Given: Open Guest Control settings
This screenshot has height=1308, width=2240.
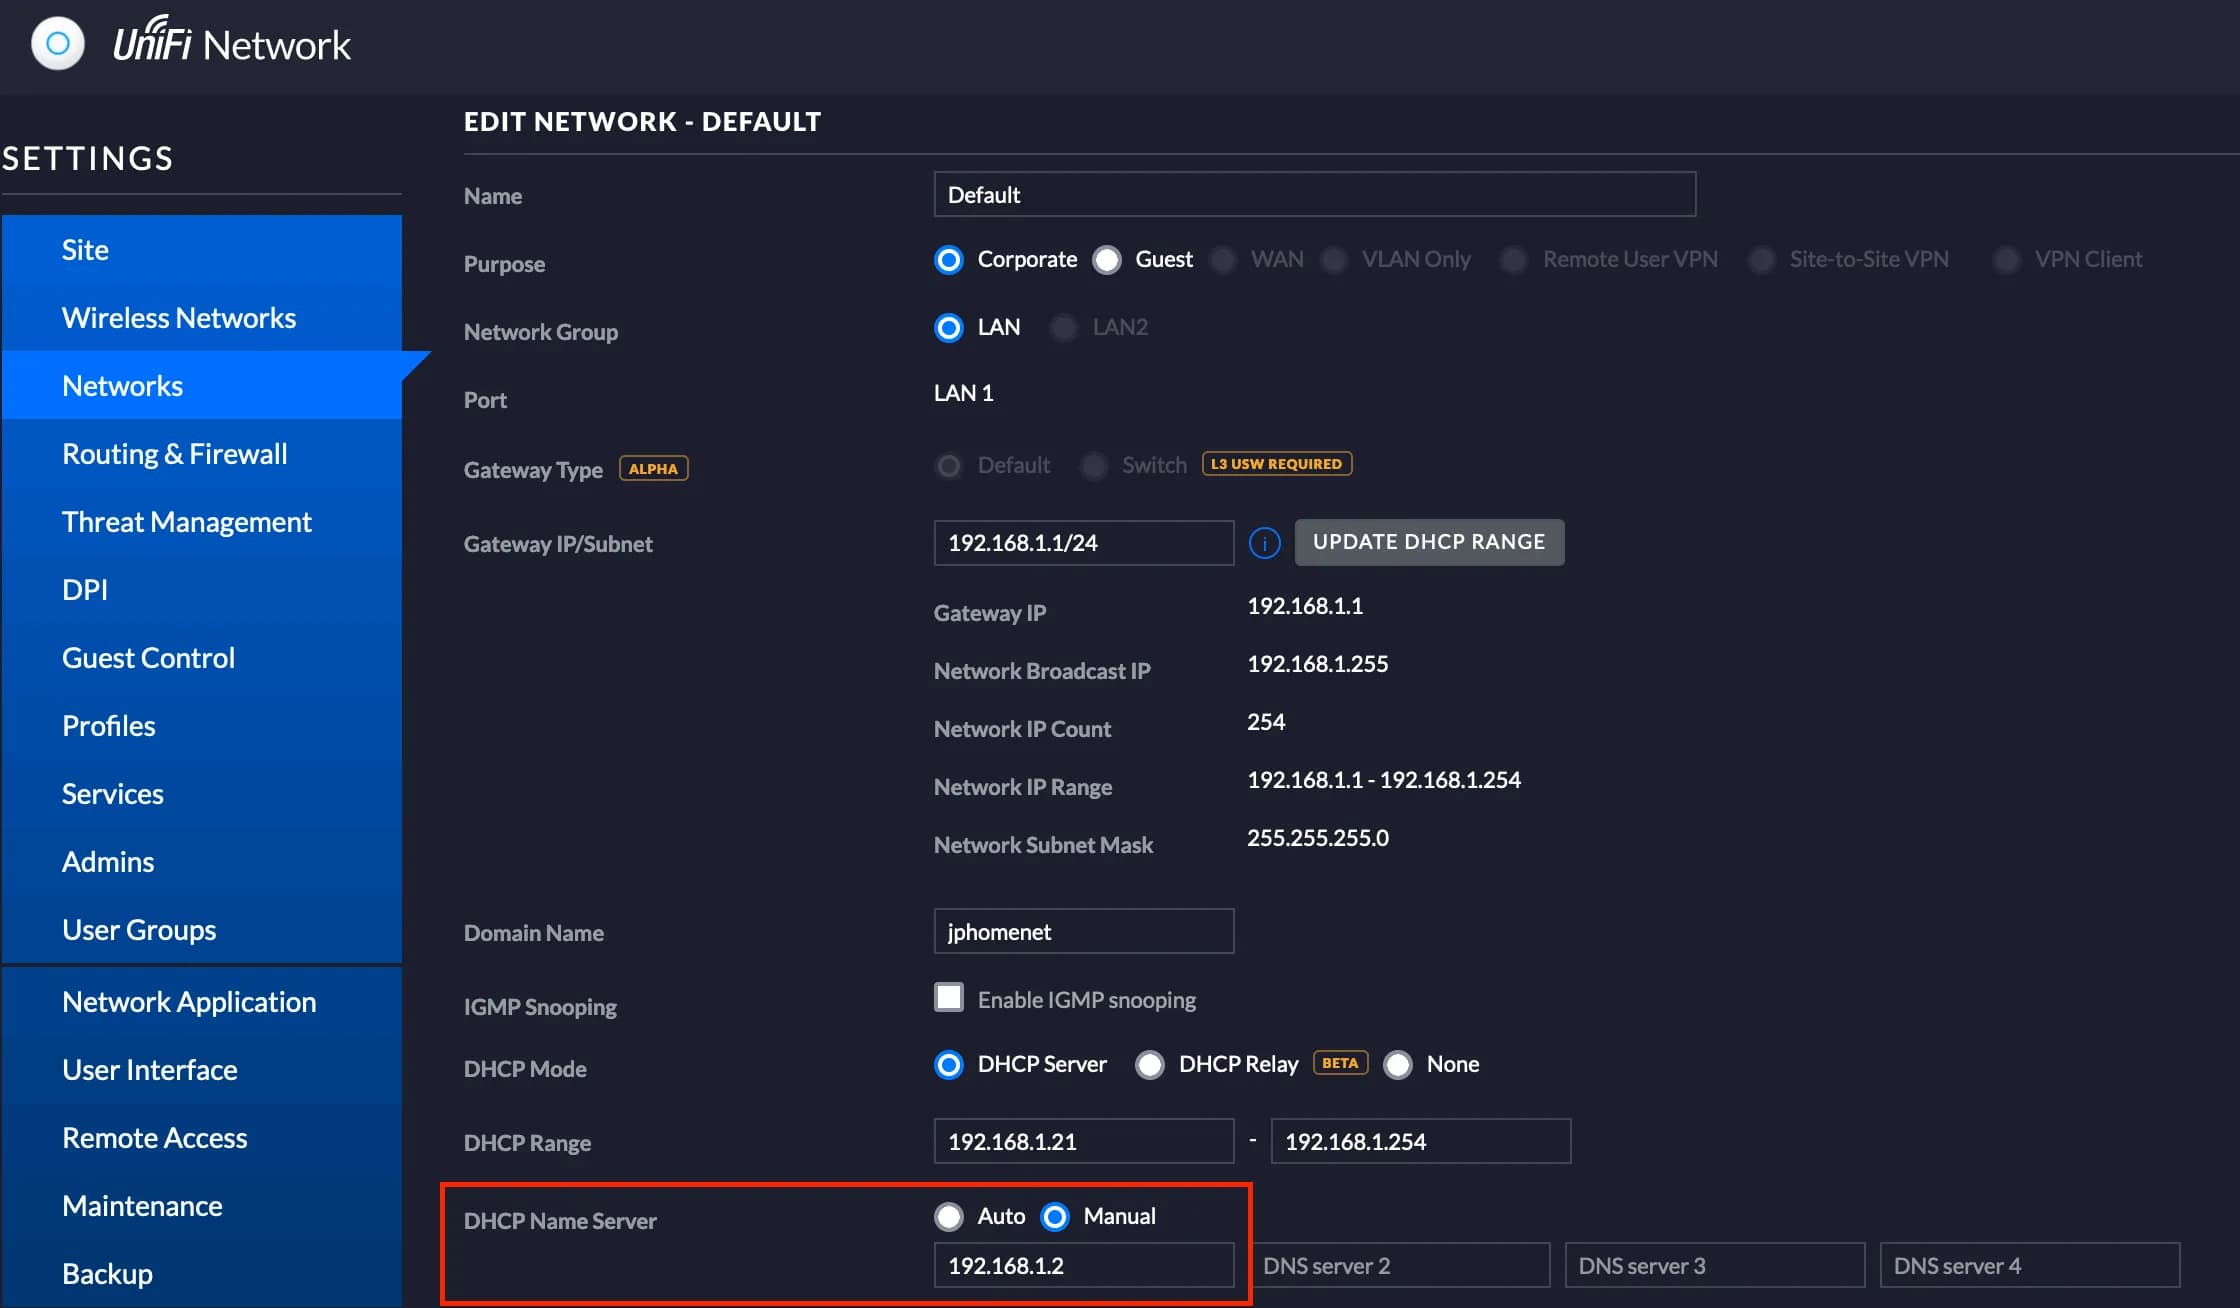Looking at the screenshot, I should coord(148,656).
